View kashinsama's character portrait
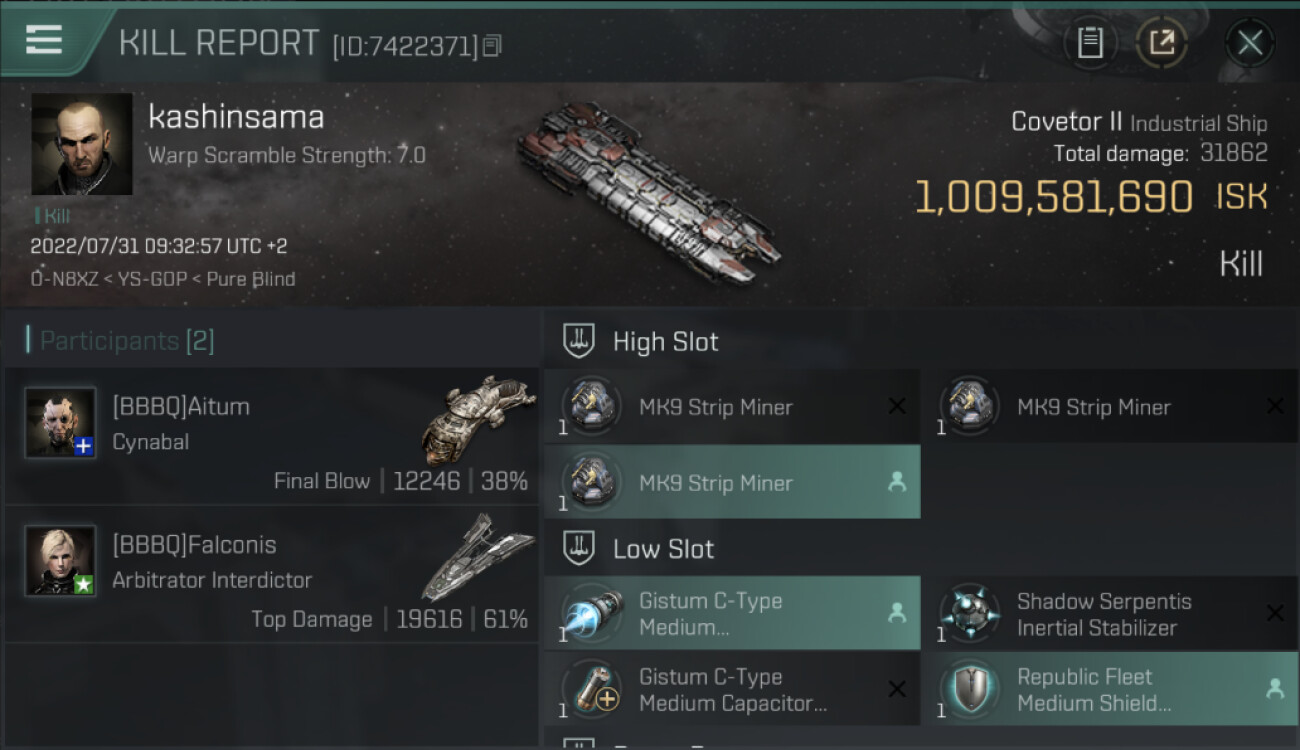Screen dimensions: 1300x750 tap(81, 144)
